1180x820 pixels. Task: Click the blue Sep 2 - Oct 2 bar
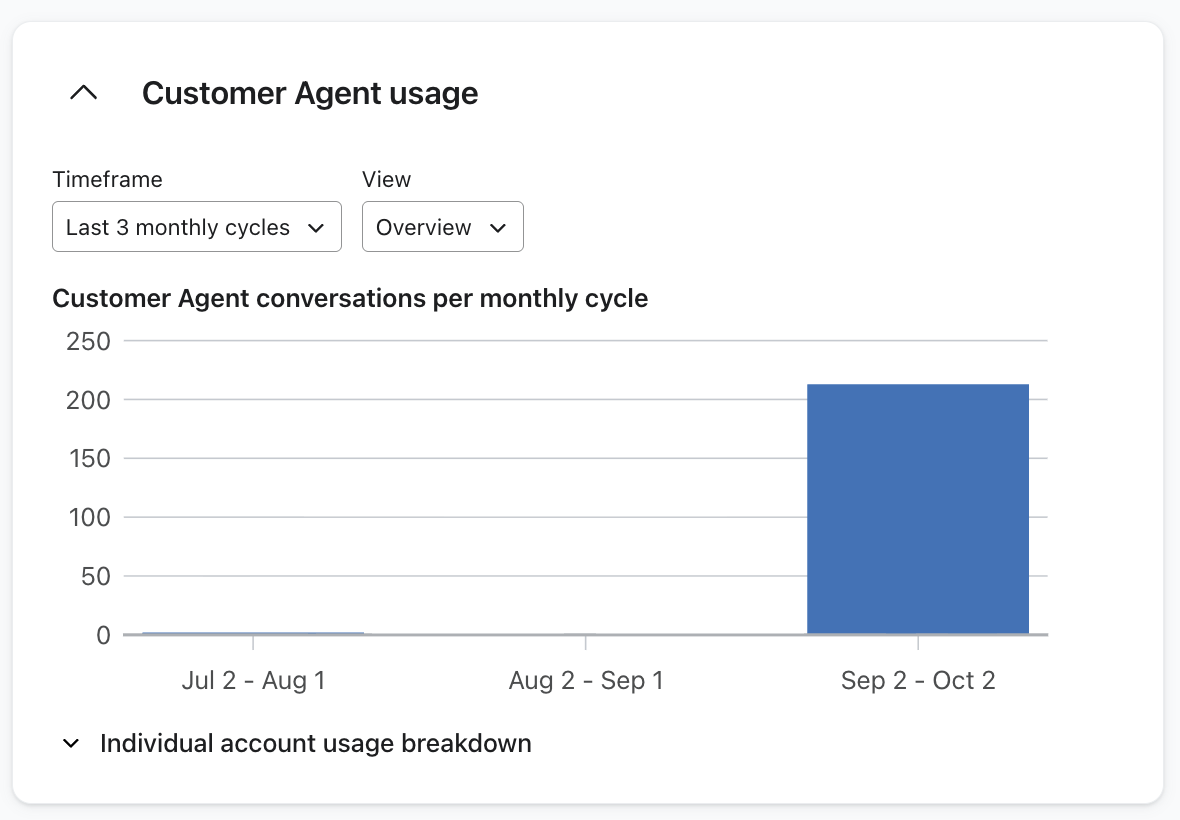click(918, 509)
